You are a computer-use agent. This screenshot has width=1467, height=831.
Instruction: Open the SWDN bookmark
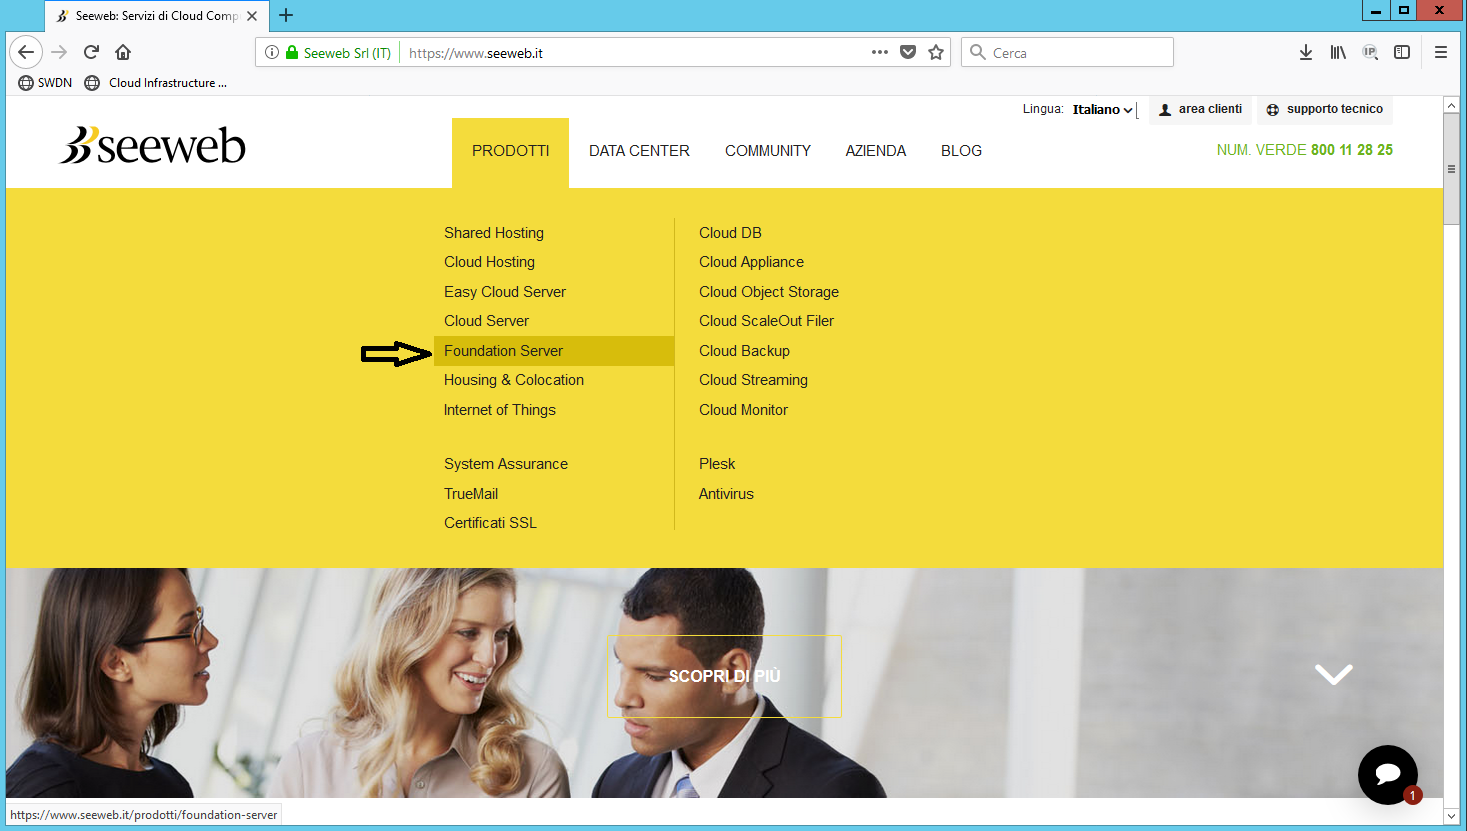pos(45,83)
